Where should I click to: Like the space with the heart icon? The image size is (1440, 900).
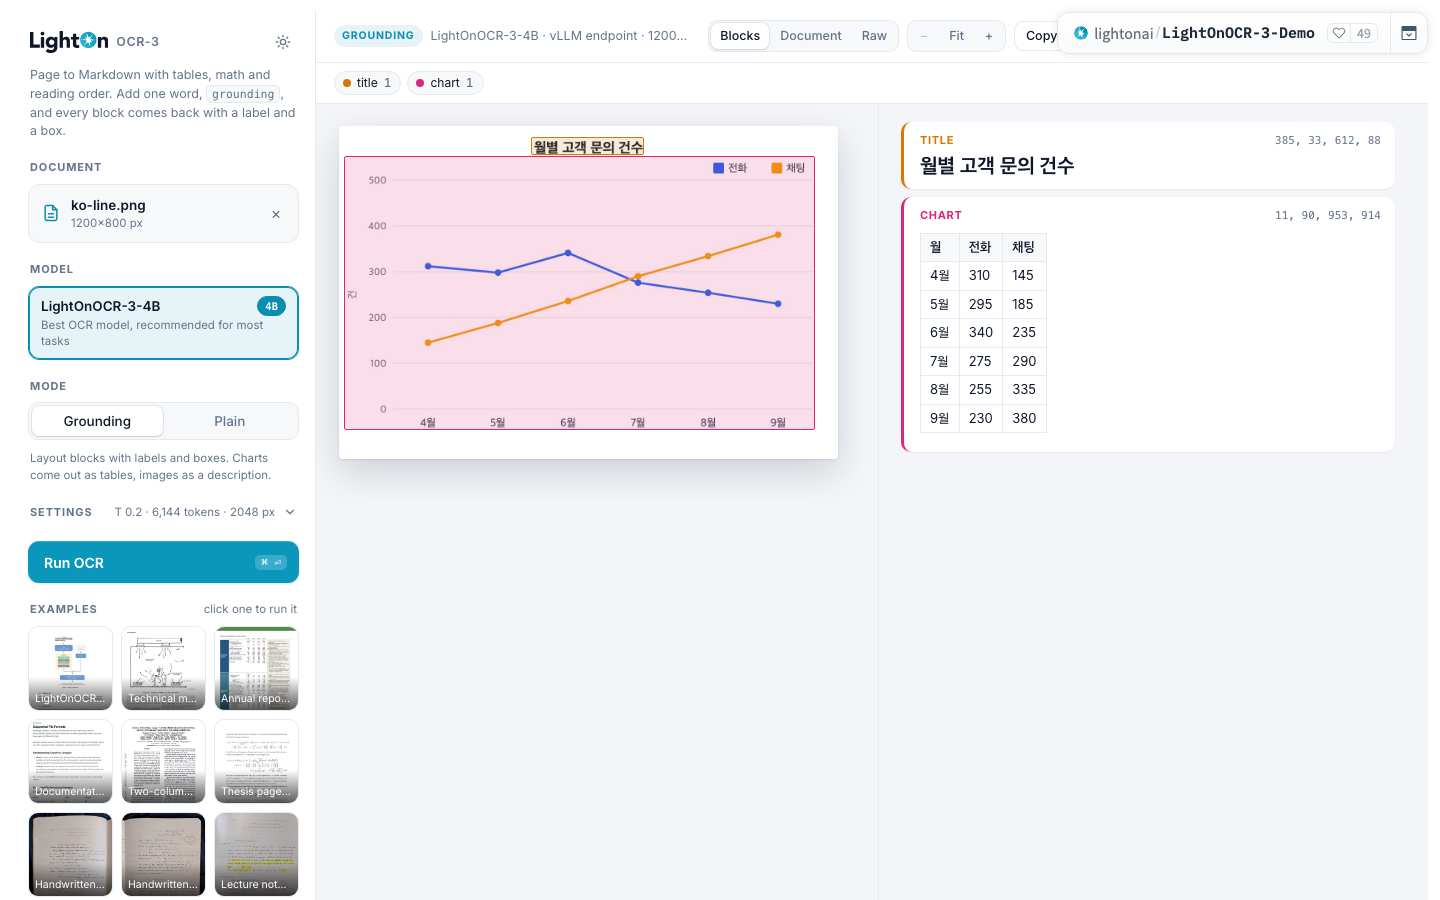point(1339,33)
